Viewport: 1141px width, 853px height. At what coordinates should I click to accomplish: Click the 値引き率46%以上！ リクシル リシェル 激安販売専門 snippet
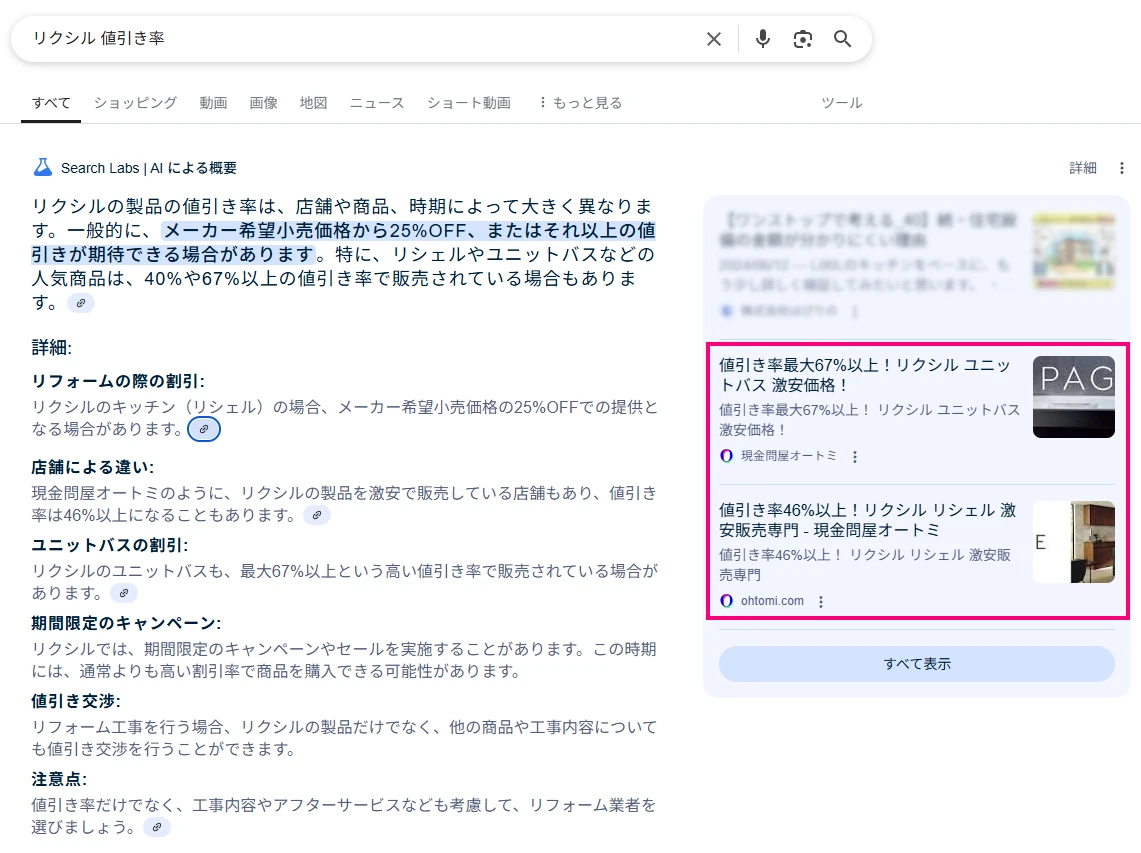(x=865, y=565)
